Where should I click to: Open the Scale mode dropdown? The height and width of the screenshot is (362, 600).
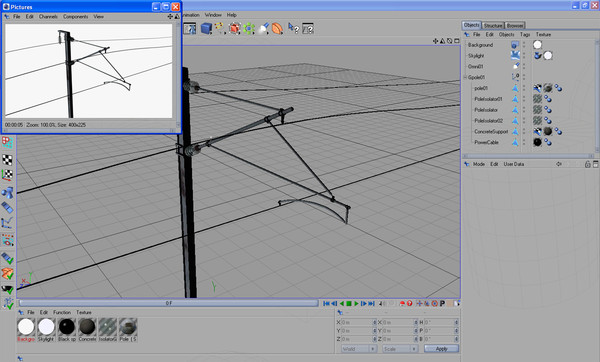(400, 349)
